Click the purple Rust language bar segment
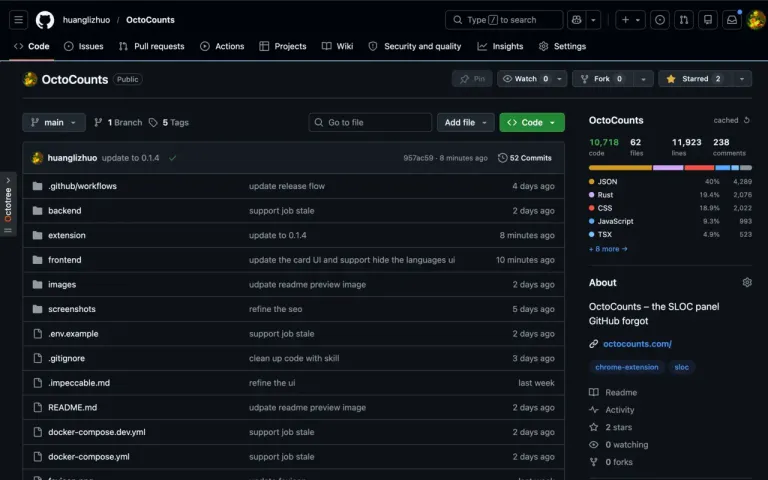This screenshot has height=480, width=768. coord(668,168)
